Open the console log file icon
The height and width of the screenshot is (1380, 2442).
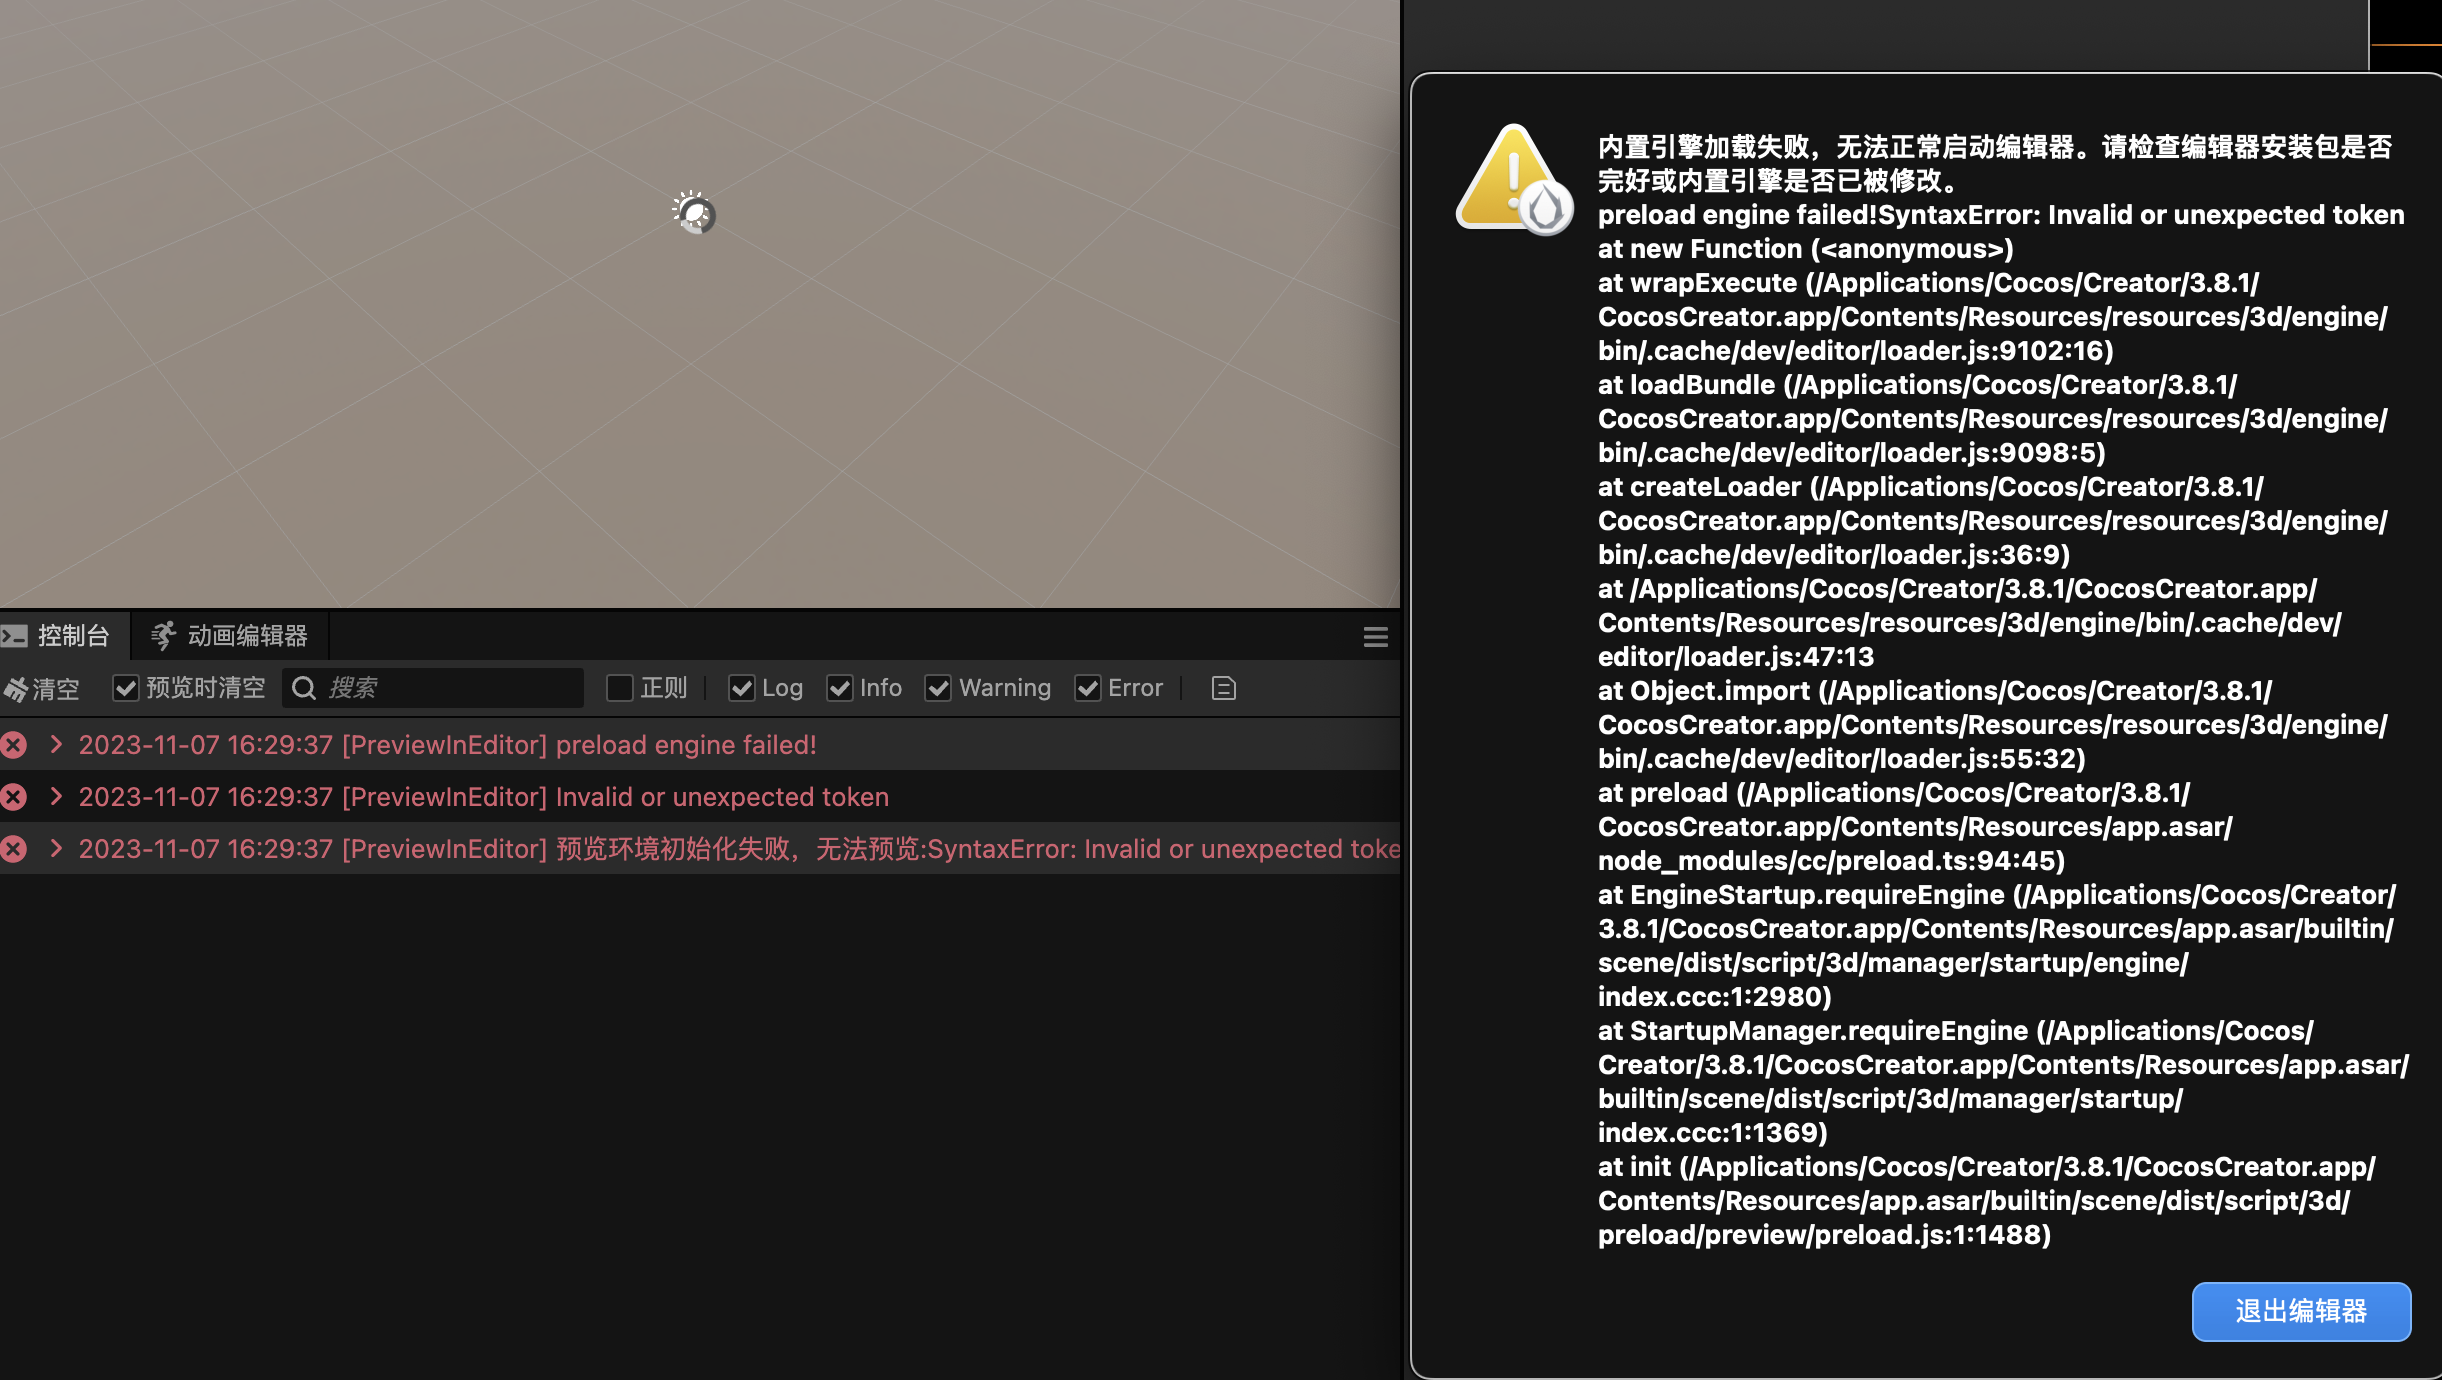[1223, 688]
